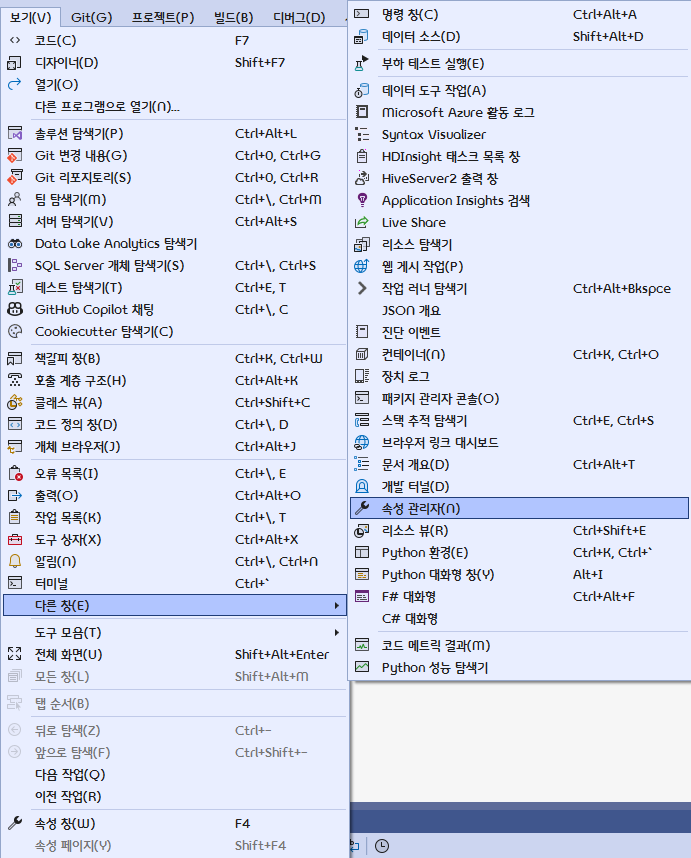
Task: Open 브라우저 링크 대시보드
Action: (x=519, y=442)
